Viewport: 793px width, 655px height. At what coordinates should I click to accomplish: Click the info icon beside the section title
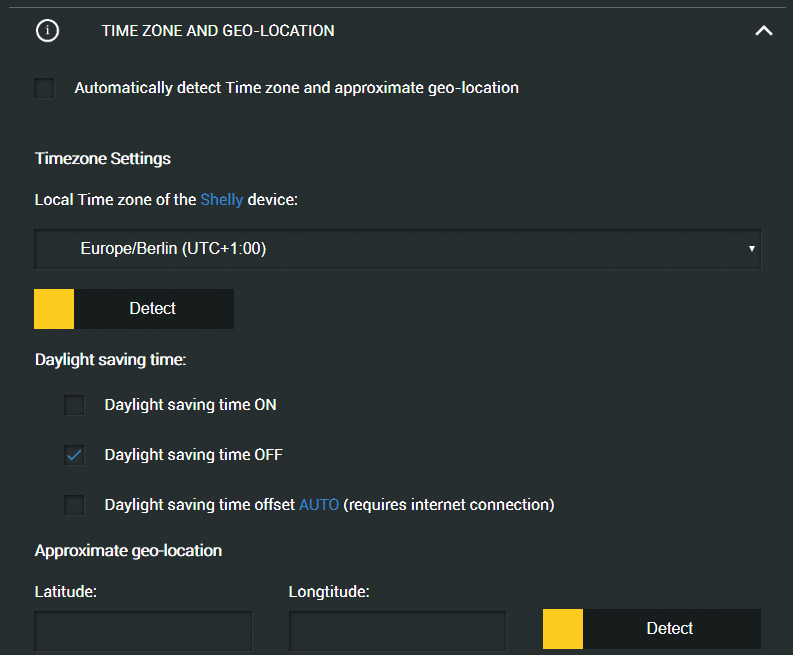point(48,31)
